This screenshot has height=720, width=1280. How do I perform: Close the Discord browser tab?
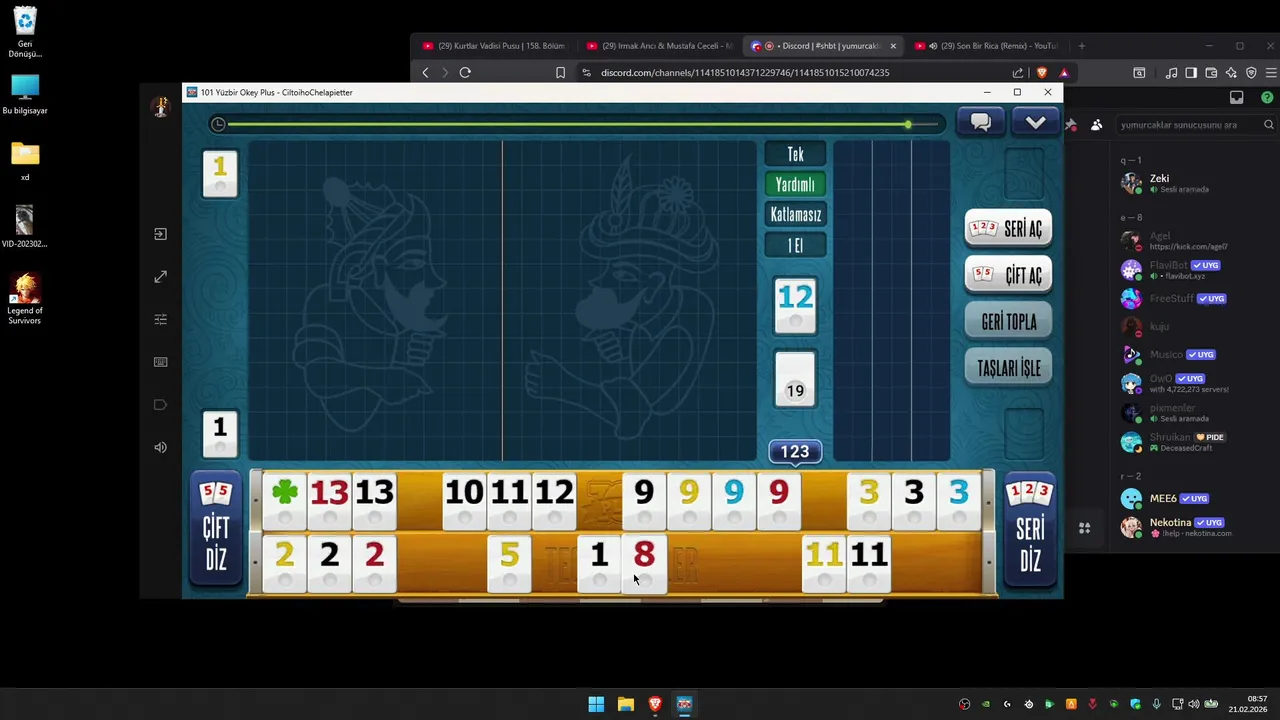point(893,46)
